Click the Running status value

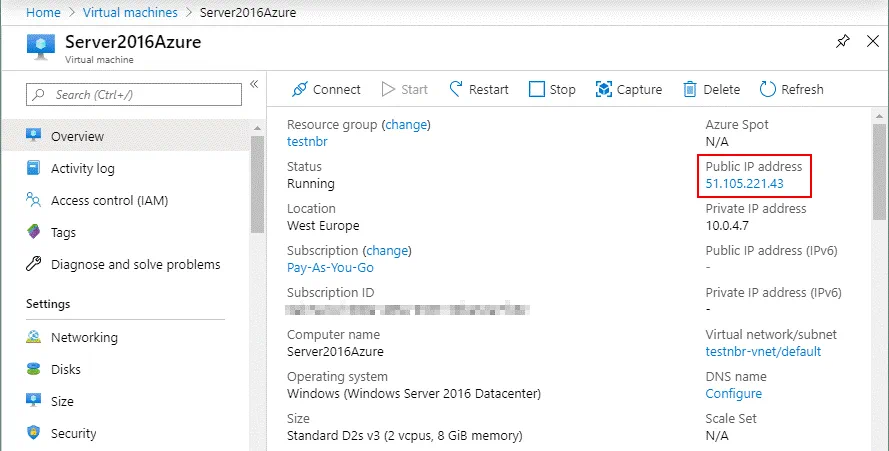point(311,184)
